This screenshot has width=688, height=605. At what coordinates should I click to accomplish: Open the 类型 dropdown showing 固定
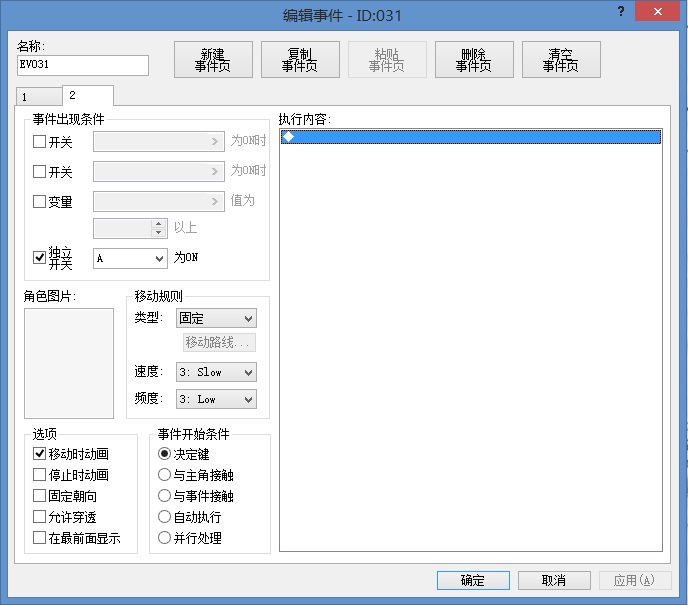tap(216, 318)
